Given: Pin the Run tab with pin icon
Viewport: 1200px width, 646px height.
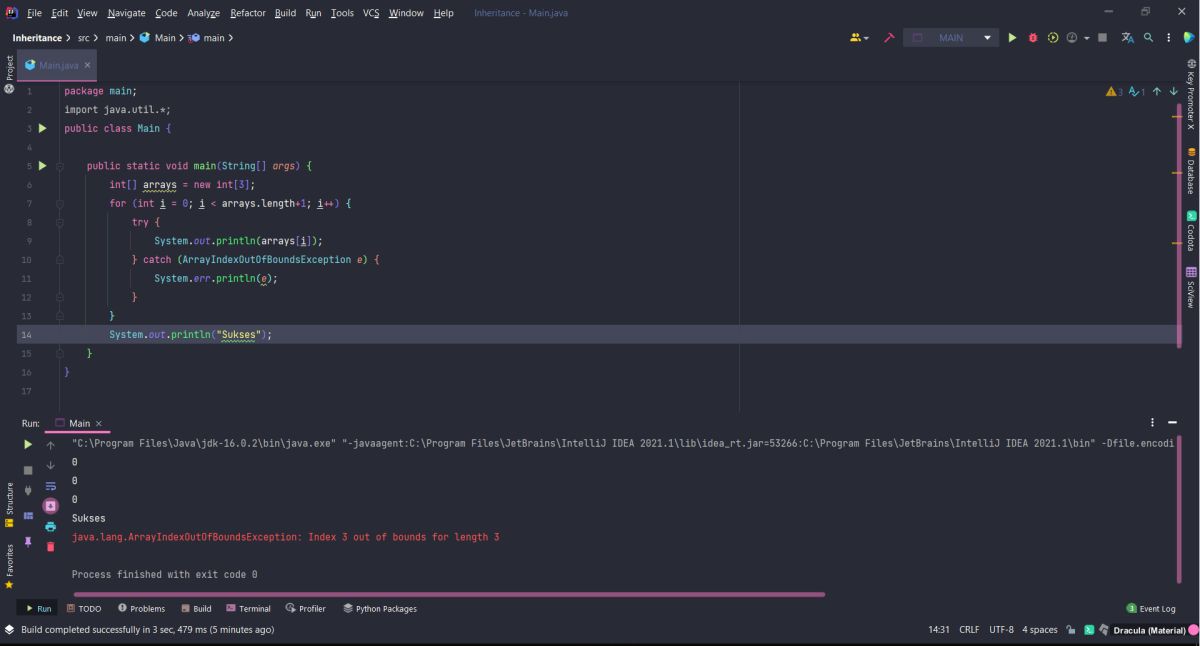Looking at the screenshot, I should point(28,541).
